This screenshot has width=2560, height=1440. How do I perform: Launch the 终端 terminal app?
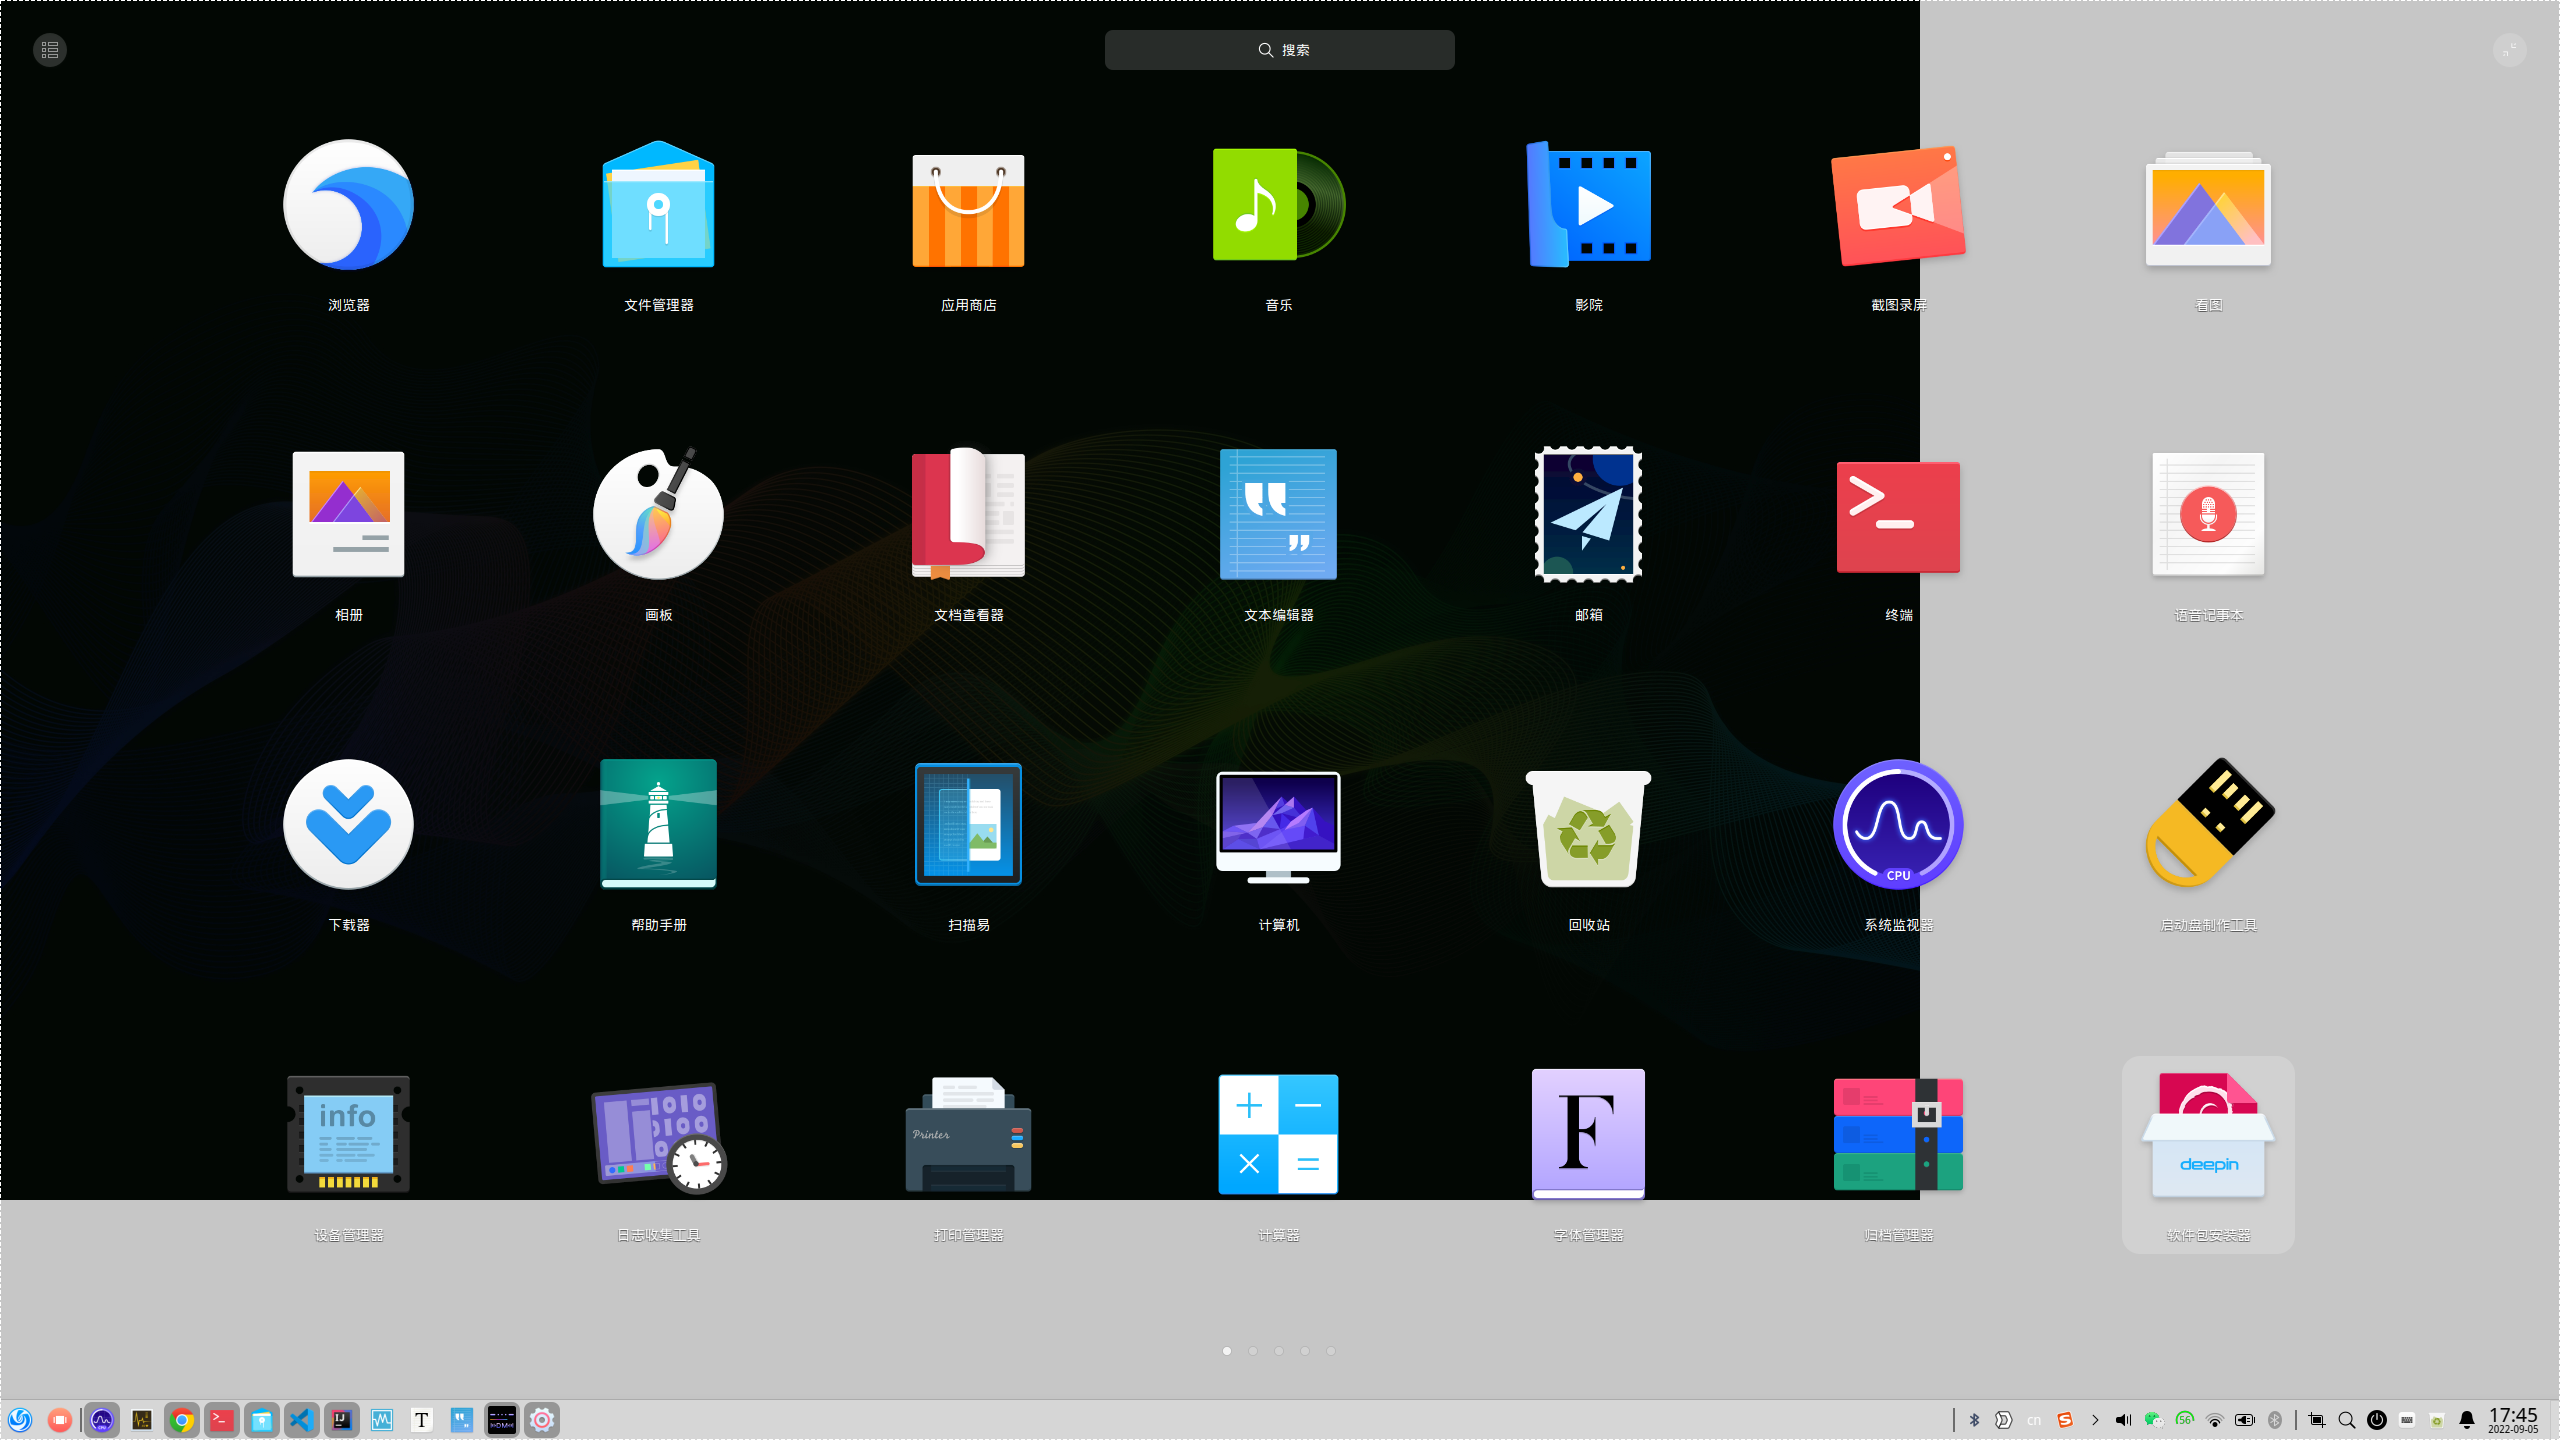tap(1898, 517)
